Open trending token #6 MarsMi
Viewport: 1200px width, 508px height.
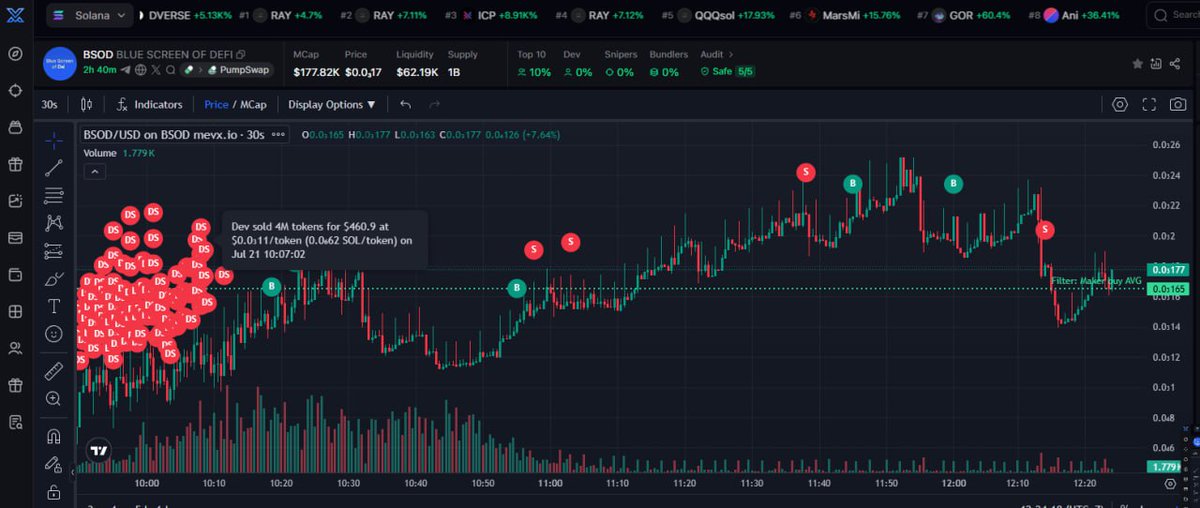(846, 16)
